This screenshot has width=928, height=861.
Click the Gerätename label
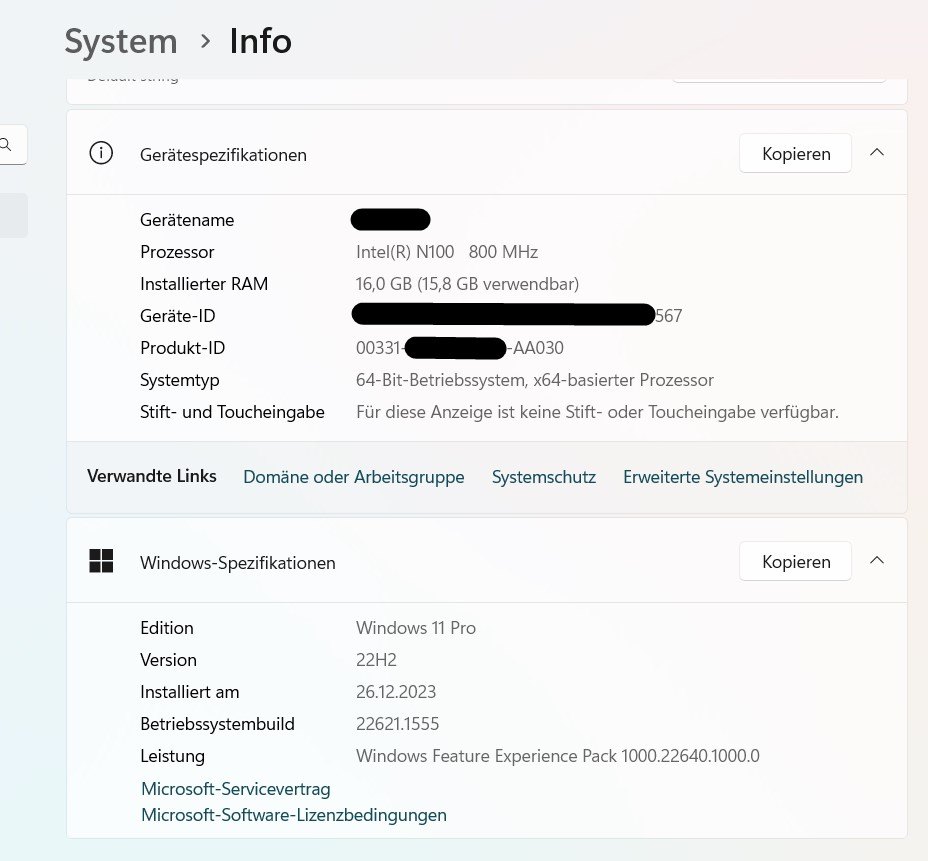point(187,220)
